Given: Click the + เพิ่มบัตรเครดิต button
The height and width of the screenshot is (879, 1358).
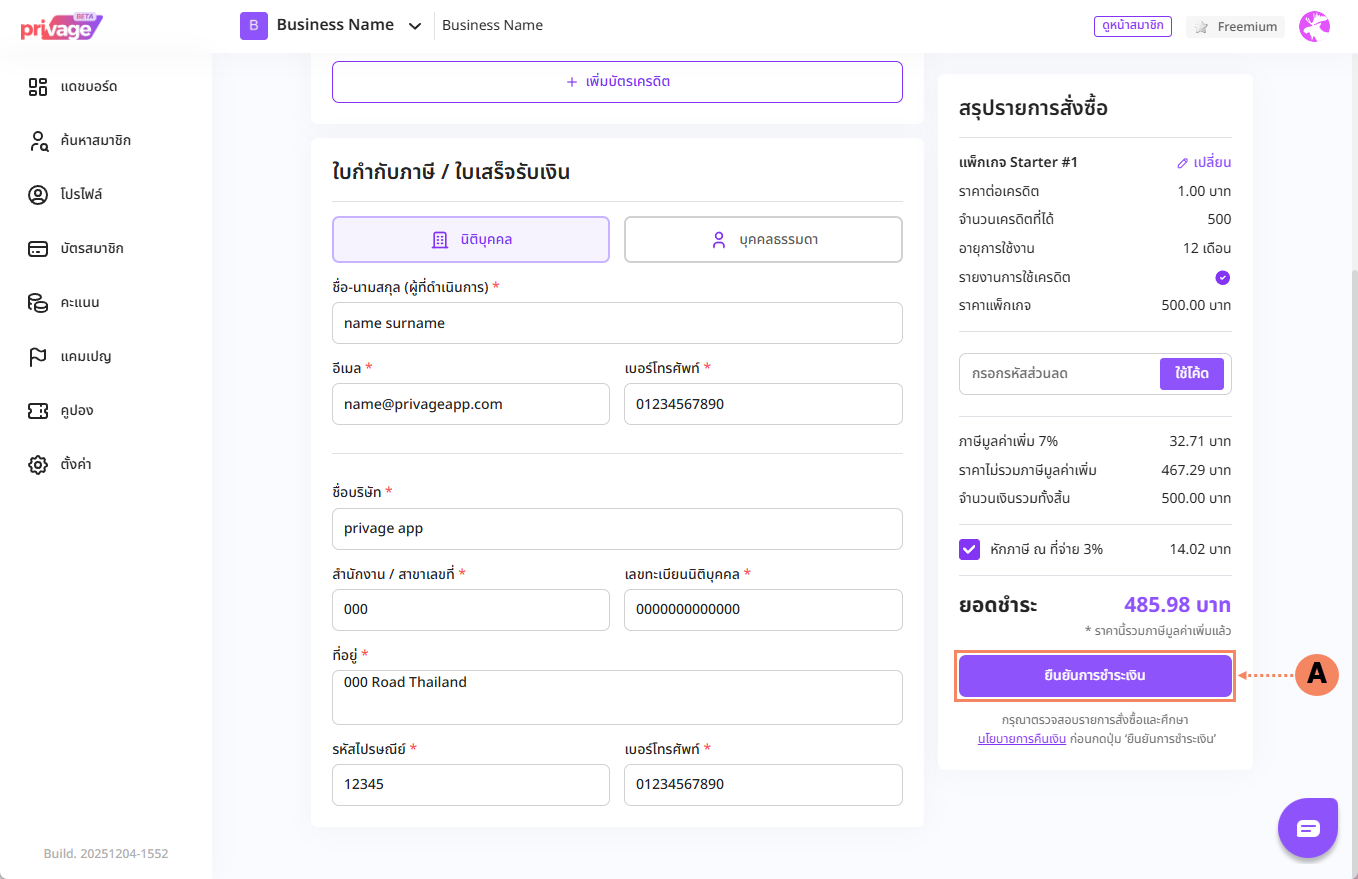Looking at the screenshot, I should point(617,82).
